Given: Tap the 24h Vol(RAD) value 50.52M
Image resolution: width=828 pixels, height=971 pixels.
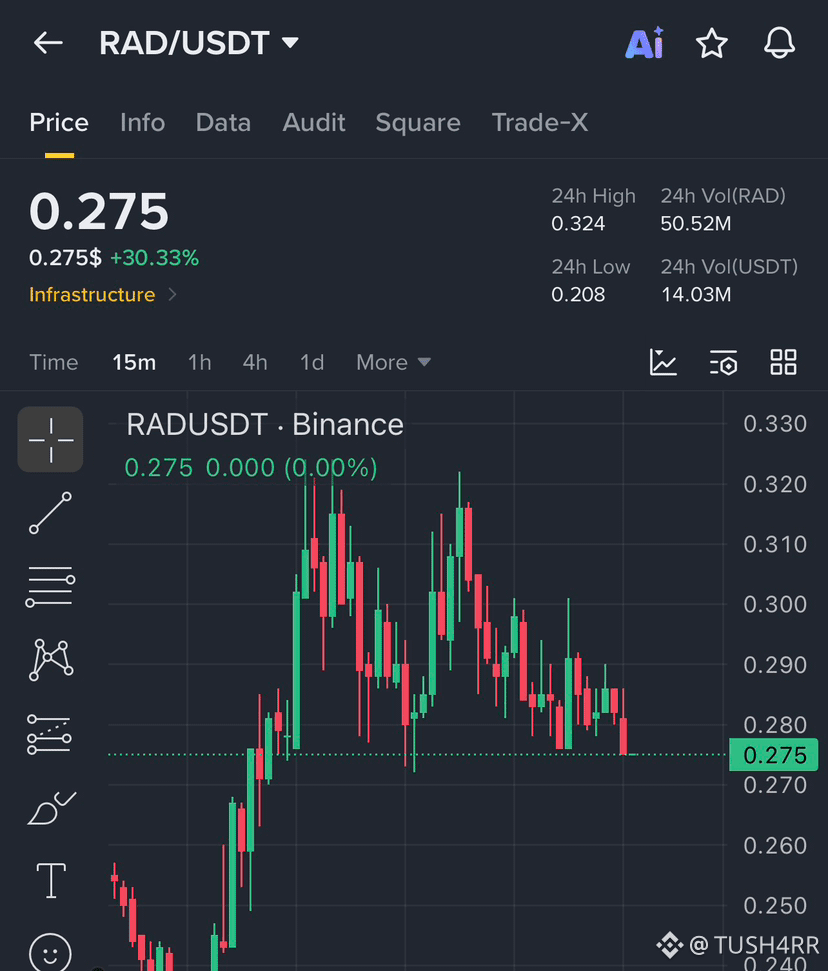Looking at the screenshot, I should tap(695, 224).
